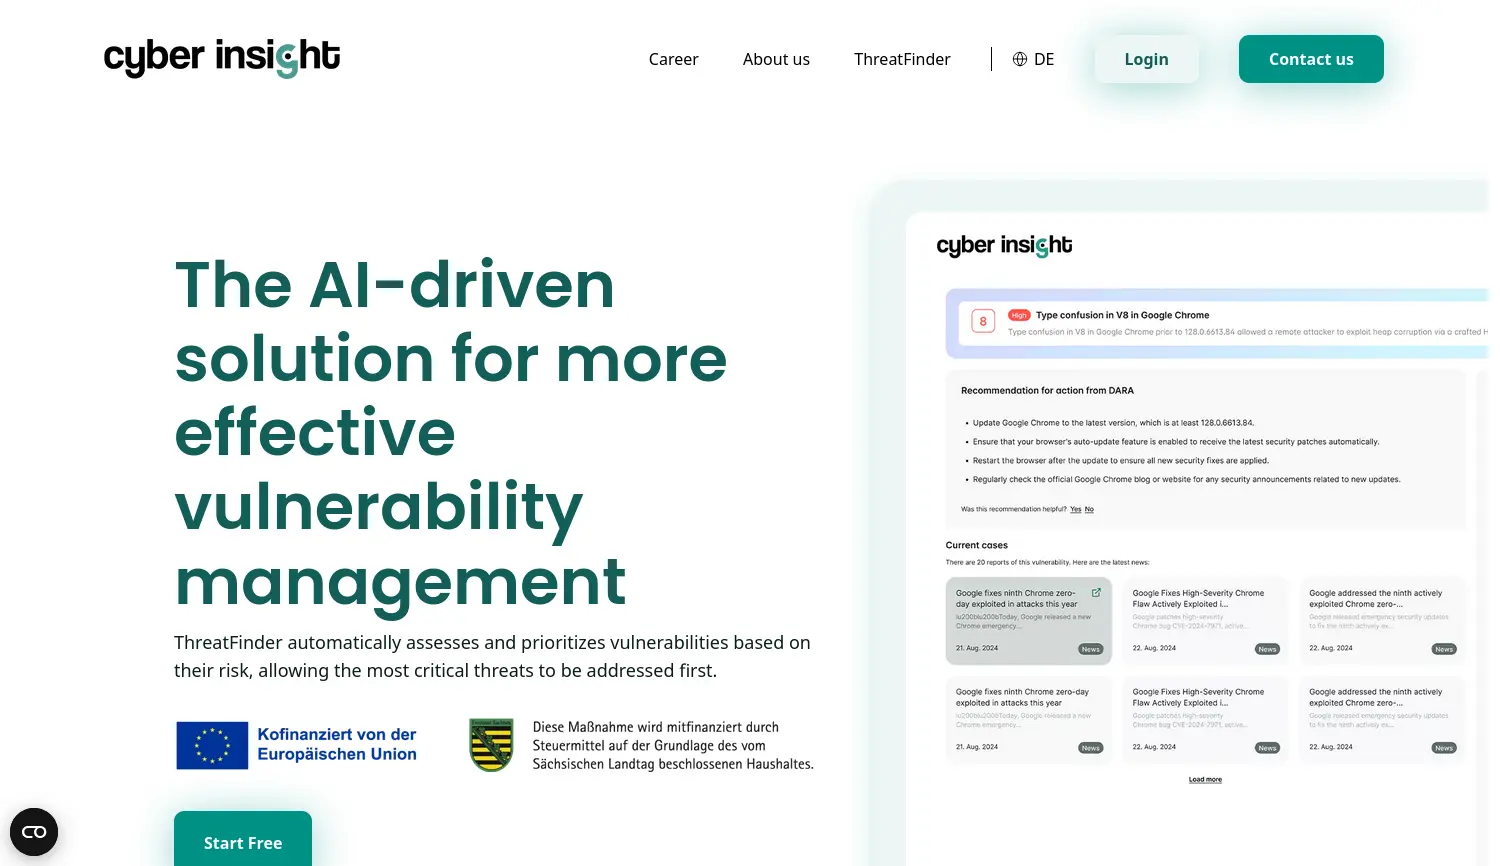Image resolution: width=1500 pixels, height=866 pixels.
Task: Open the ThreatFinder page from the navigation
Action: coord(902,59)
